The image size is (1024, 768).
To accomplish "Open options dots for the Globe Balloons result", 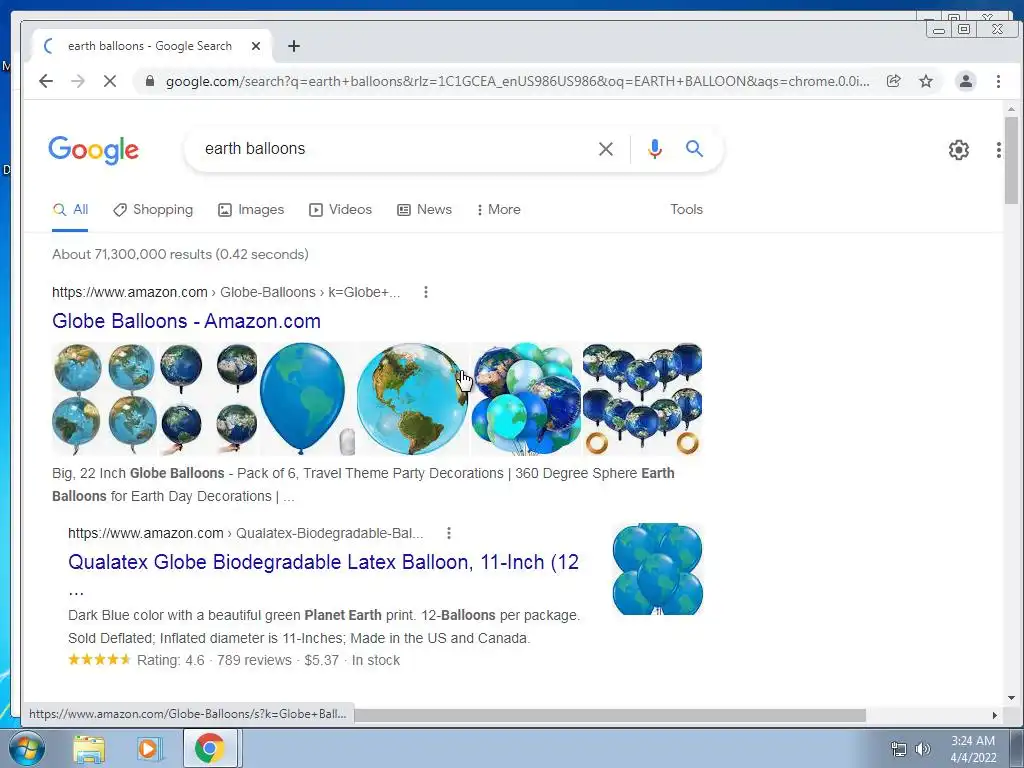I will [x=426, y=292].
